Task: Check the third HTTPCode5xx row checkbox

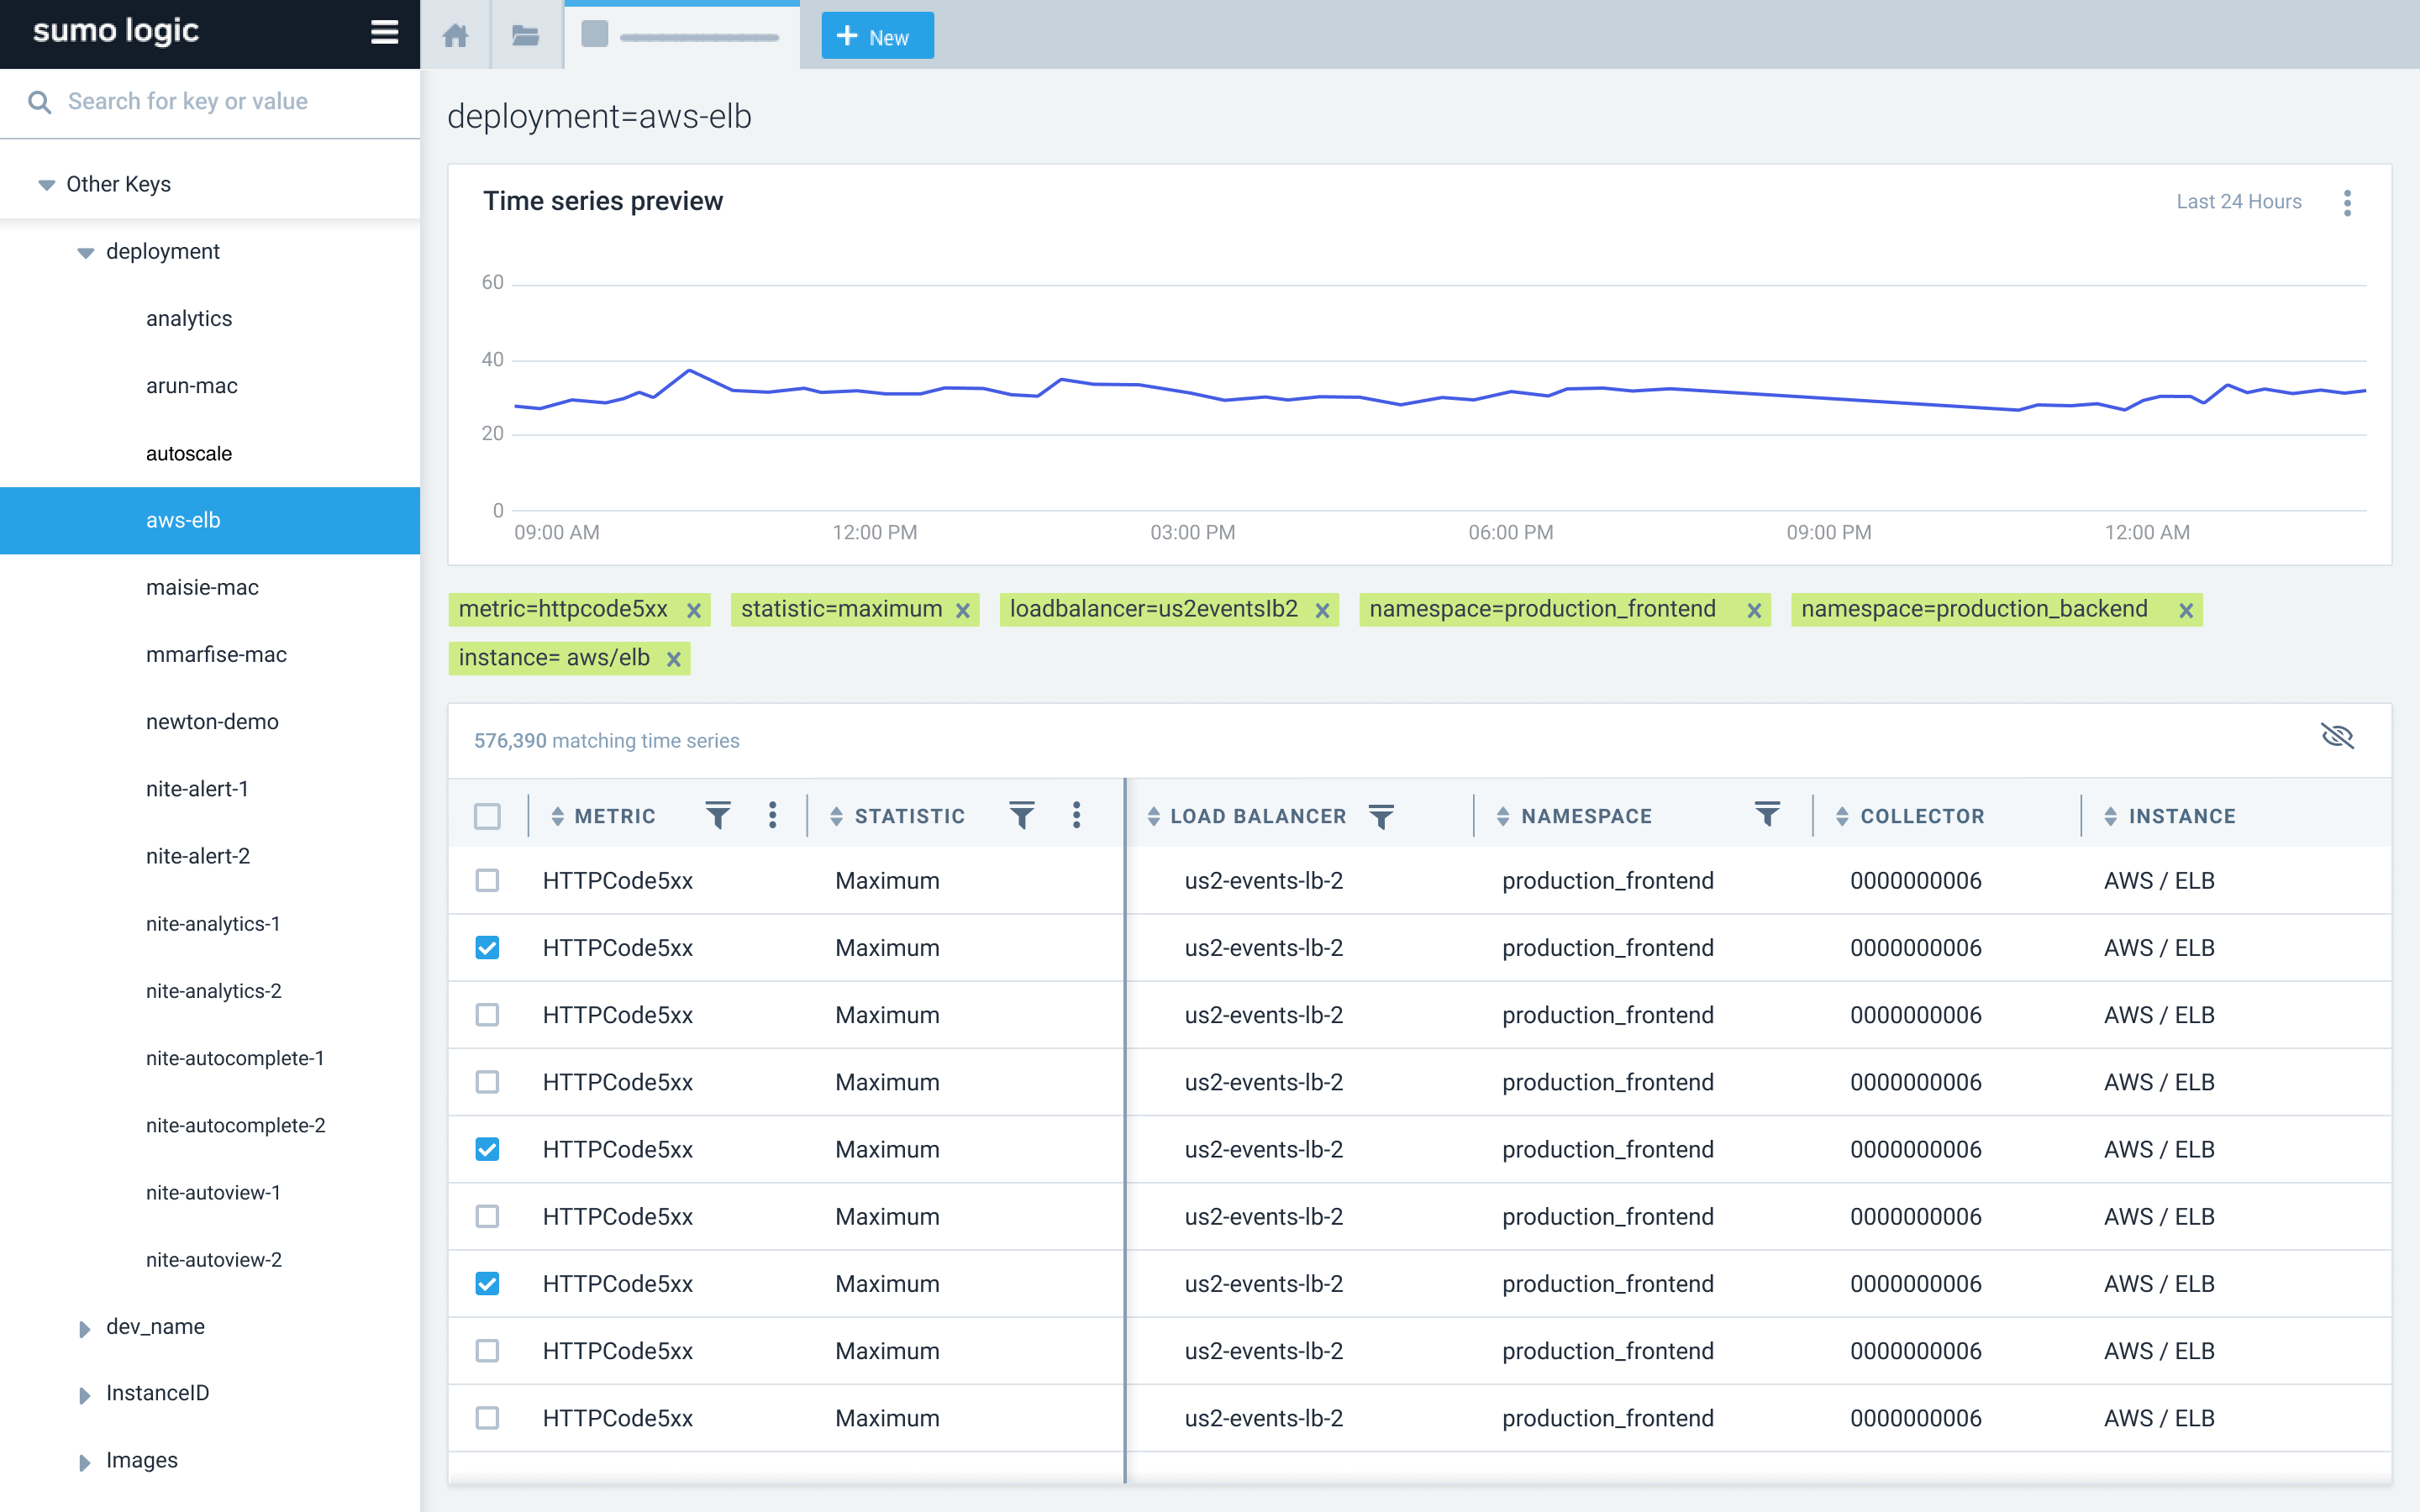Action: (x=487, y=1014)
